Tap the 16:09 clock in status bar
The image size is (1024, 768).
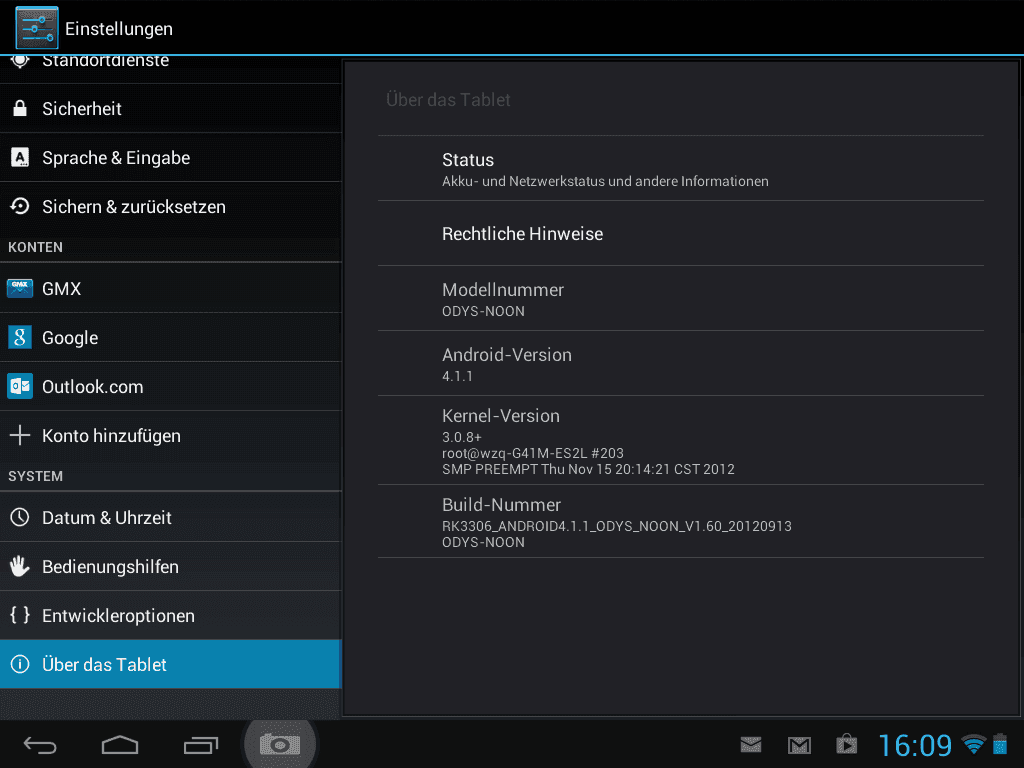(916, 745)
